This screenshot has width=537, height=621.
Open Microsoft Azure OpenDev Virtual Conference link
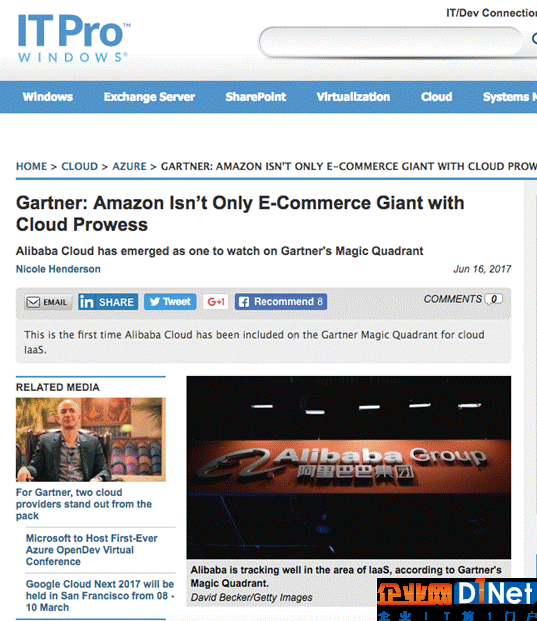[x=91, y=550]
